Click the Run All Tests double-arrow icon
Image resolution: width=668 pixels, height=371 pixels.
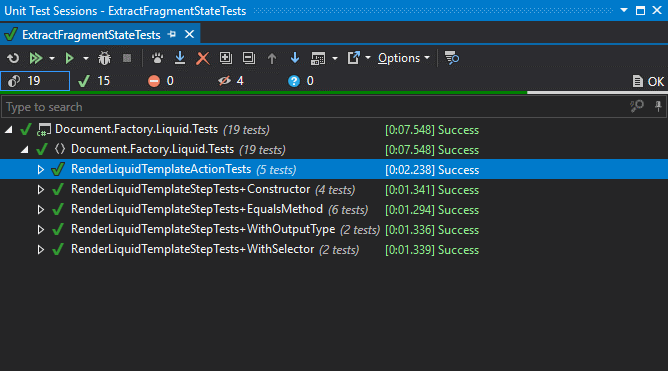click(x=36, y=58)
